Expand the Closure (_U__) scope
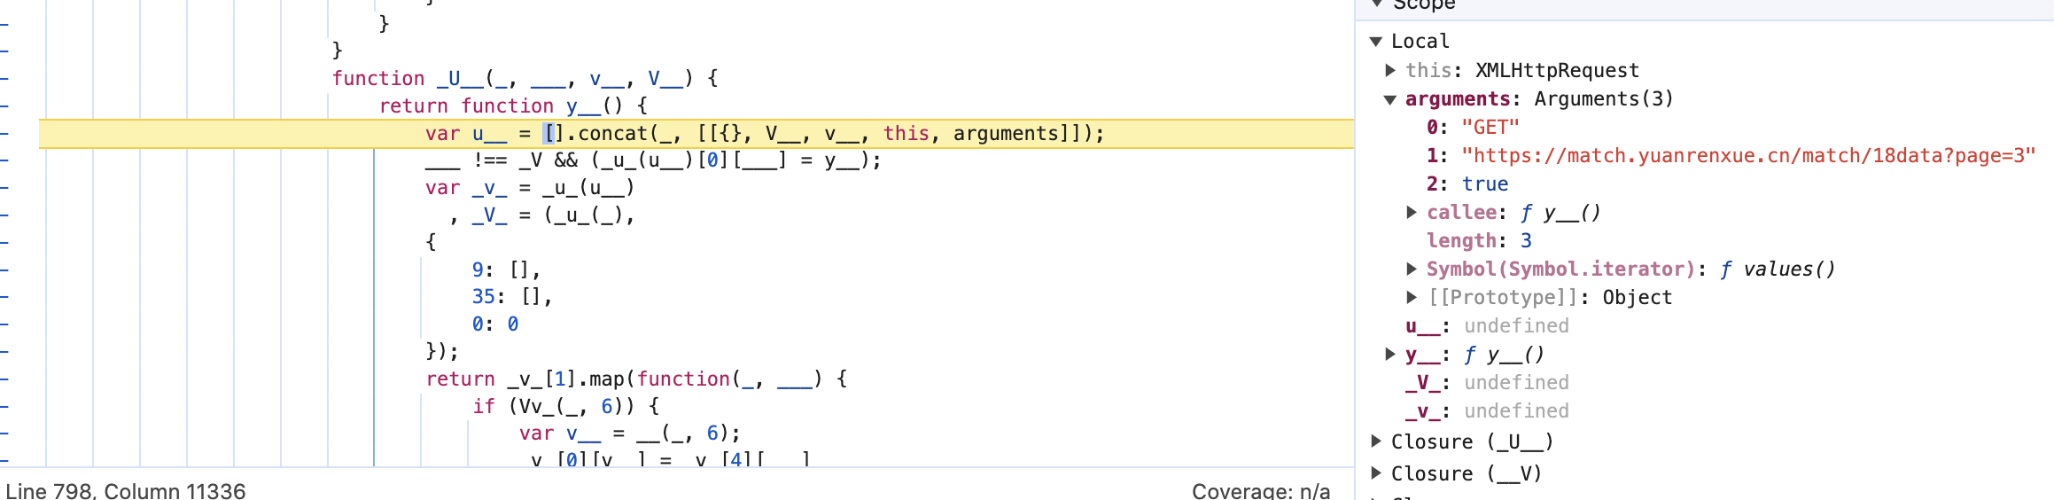Viewport: 2054px width, 500px height. pos(1377,441)
